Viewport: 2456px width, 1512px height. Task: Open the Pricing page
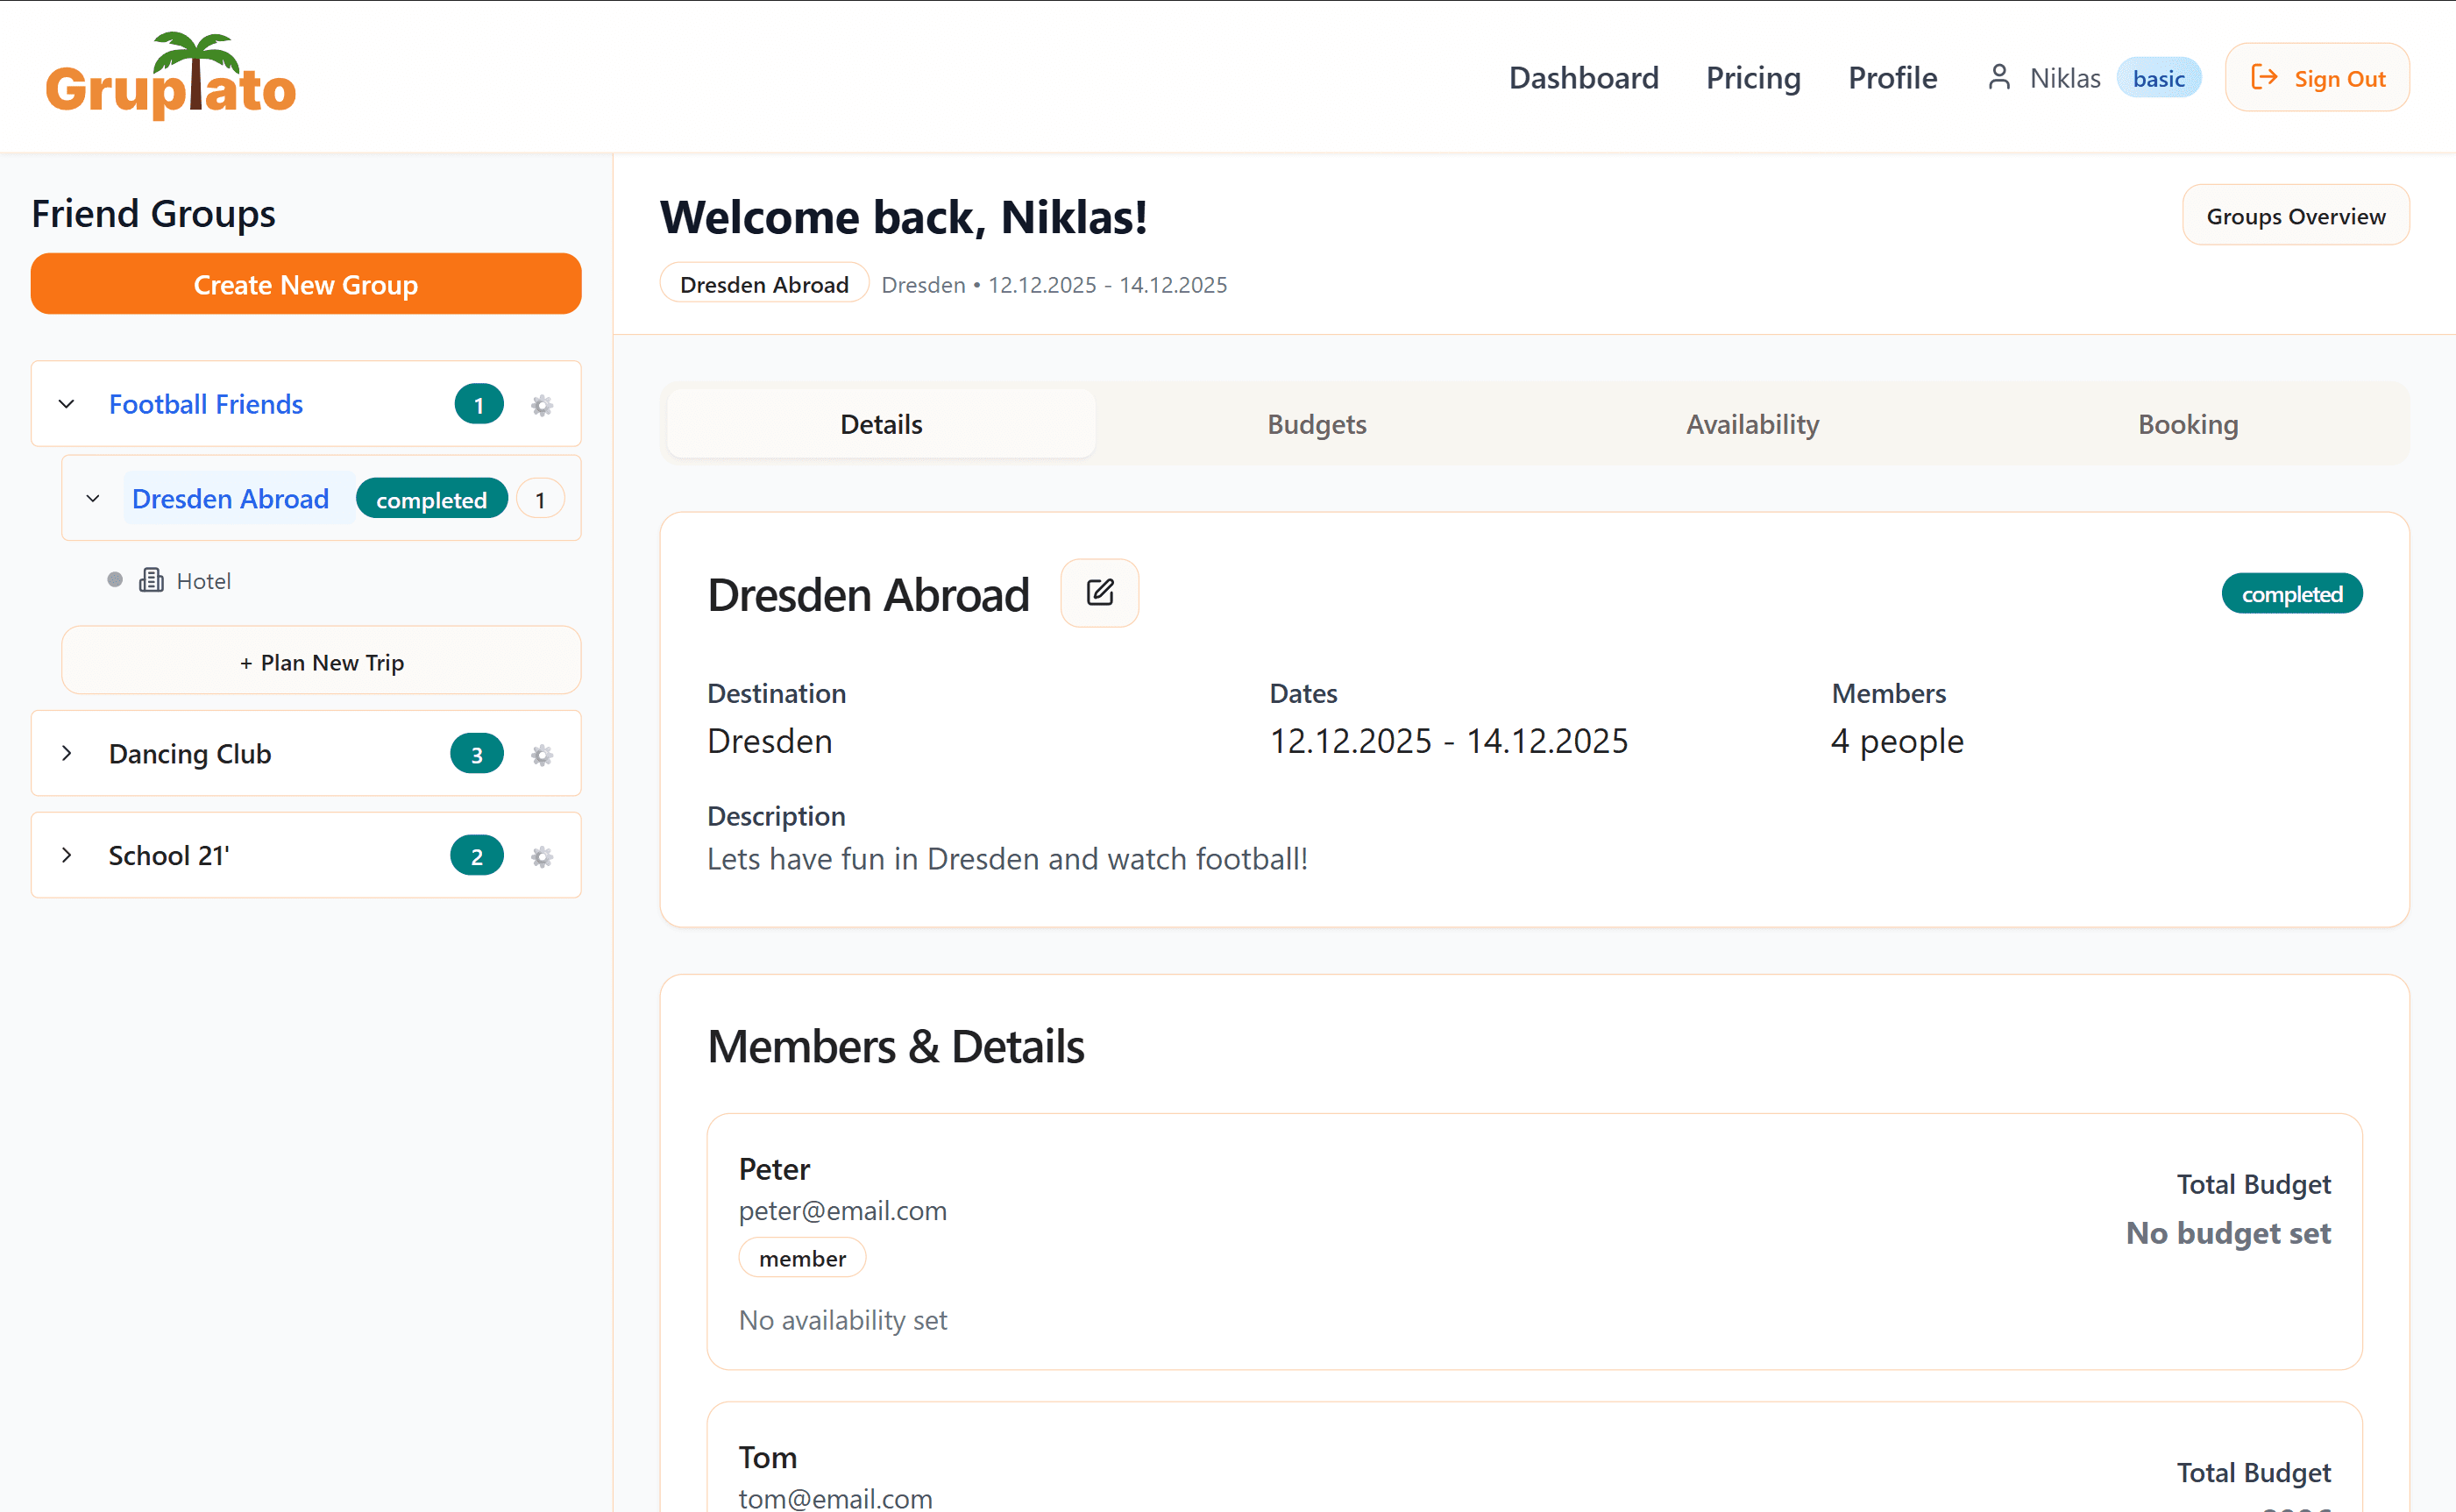tap(1753, 77)
